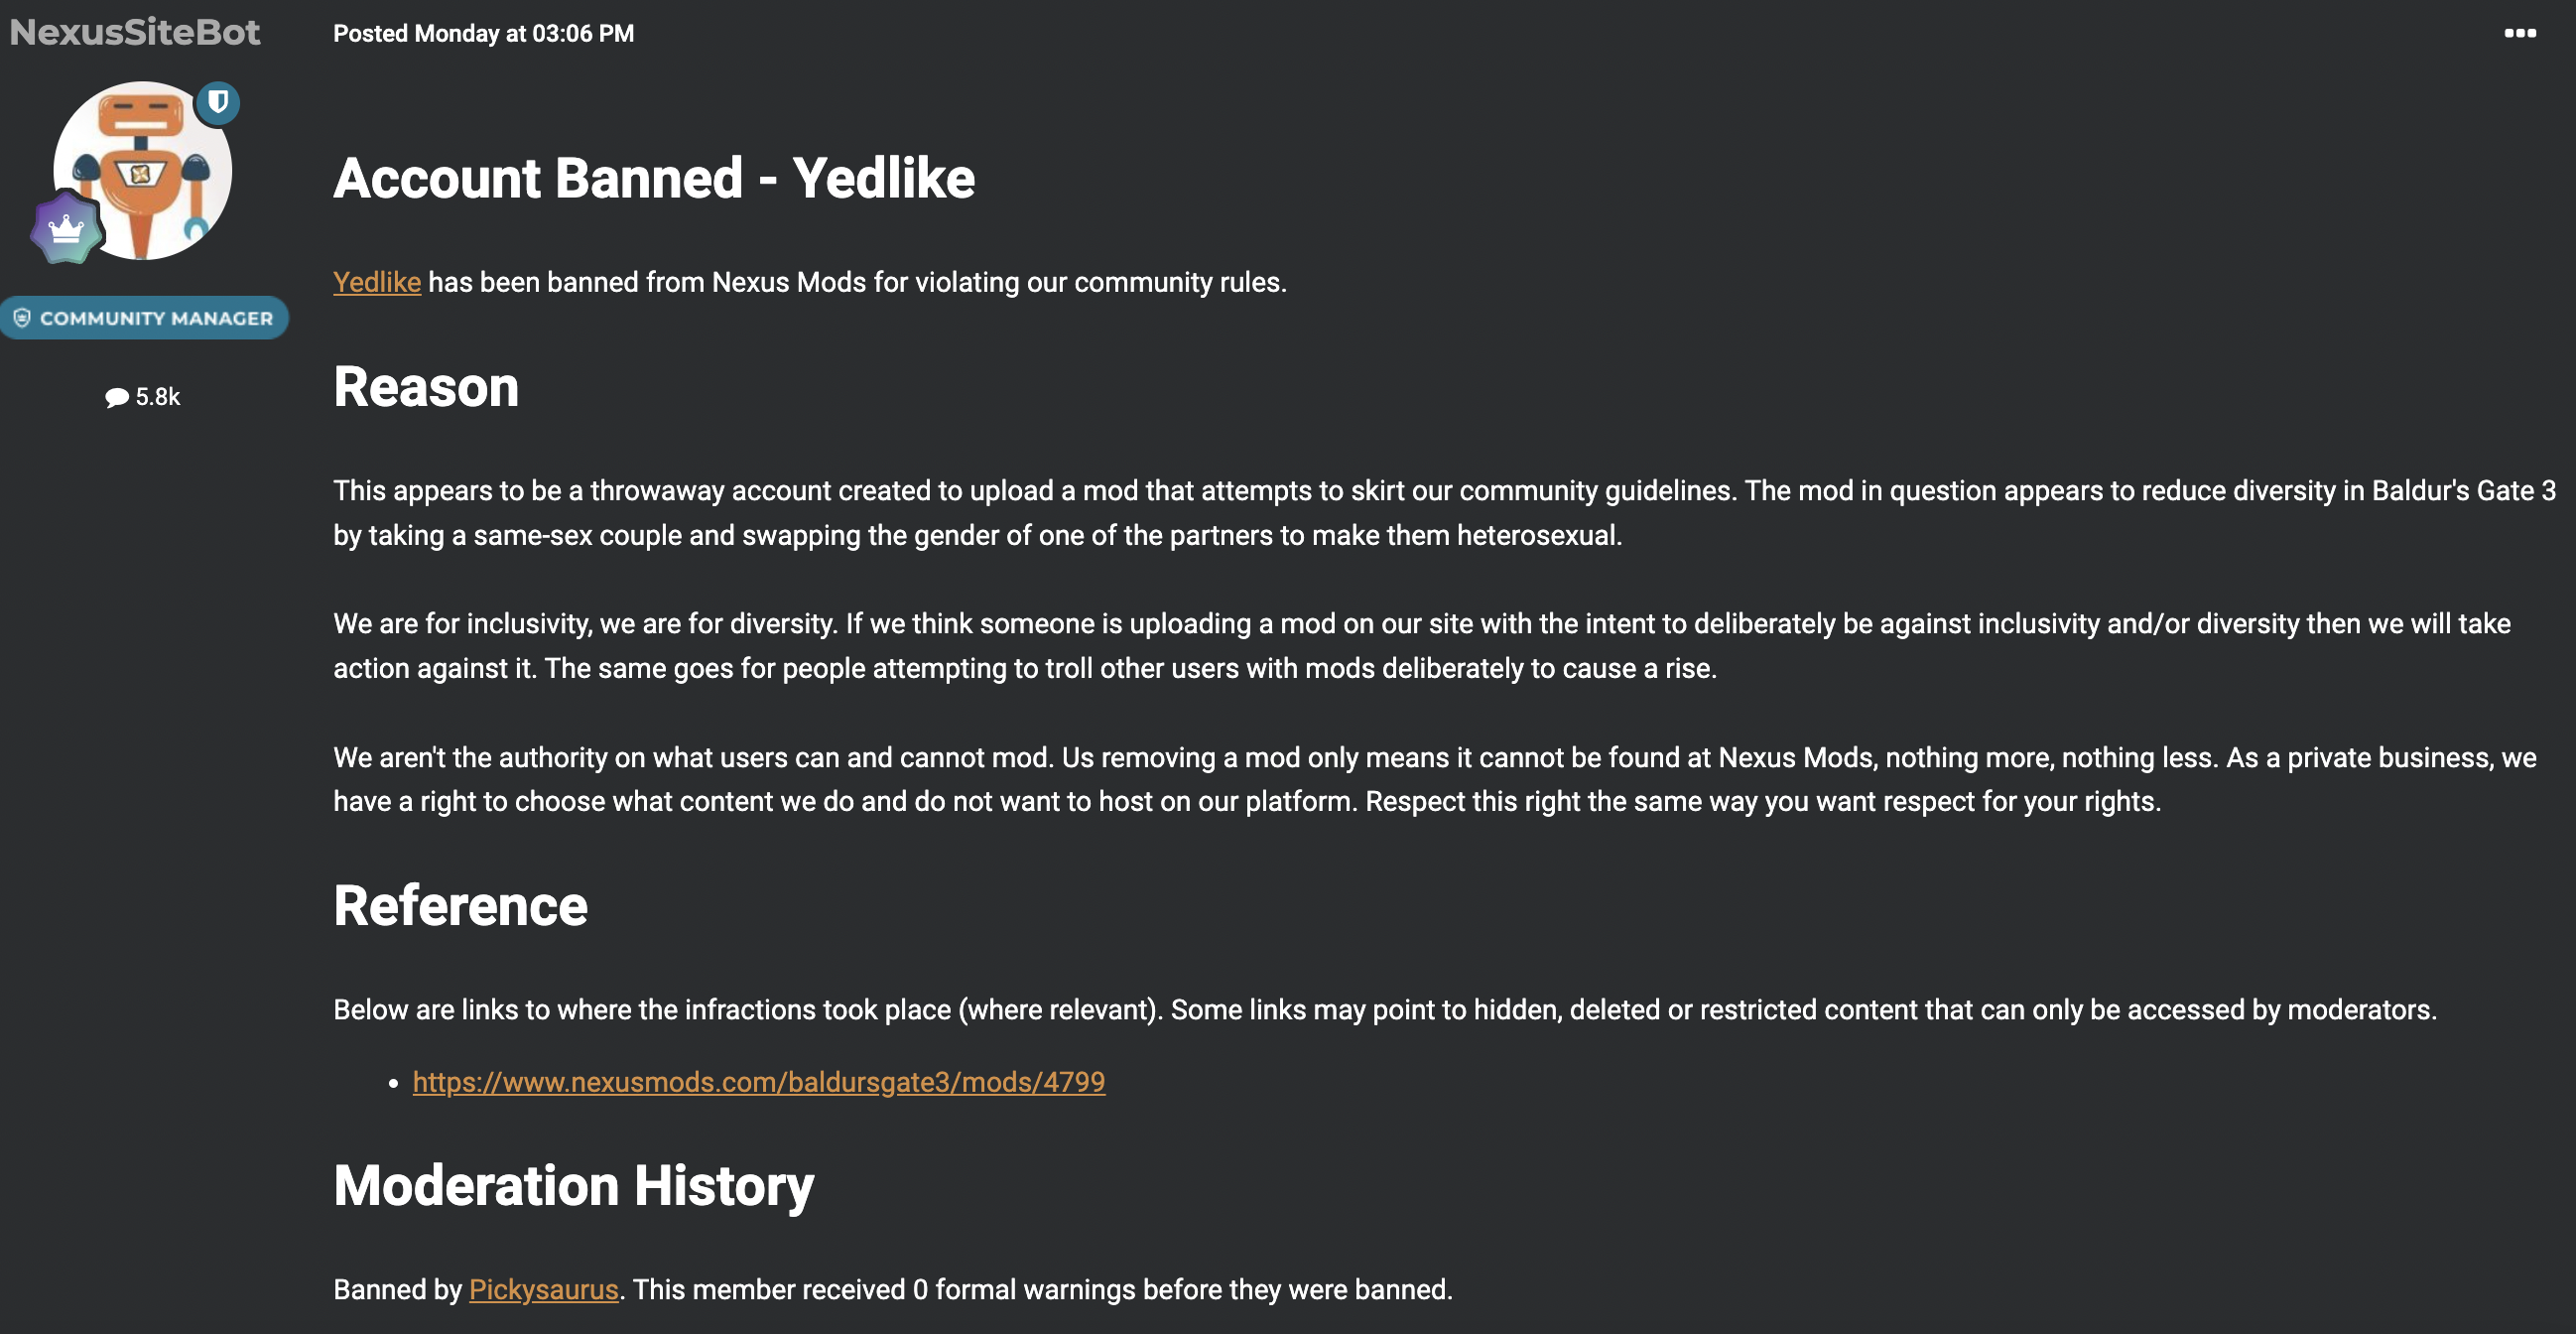This screenshot has height=1334, width=2576.
Task: Click the 5.8k post count number
Action: (x=158, y=397)
